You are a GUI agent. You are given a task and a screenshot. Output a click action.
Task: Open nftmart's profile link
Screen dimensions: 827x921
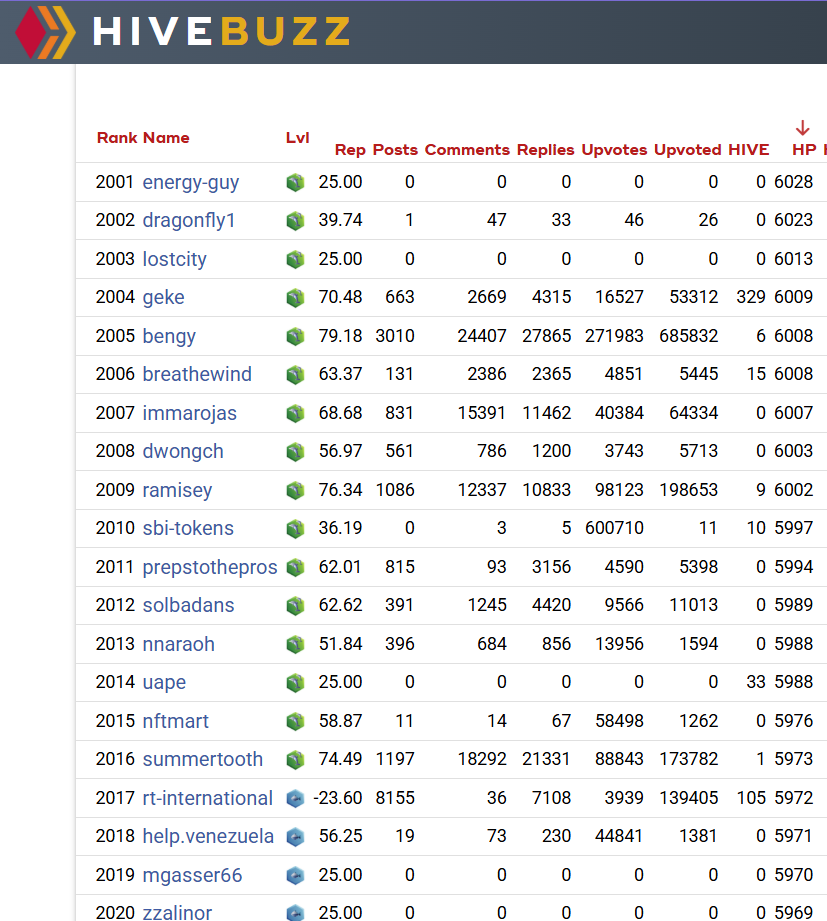pos(176,721)
